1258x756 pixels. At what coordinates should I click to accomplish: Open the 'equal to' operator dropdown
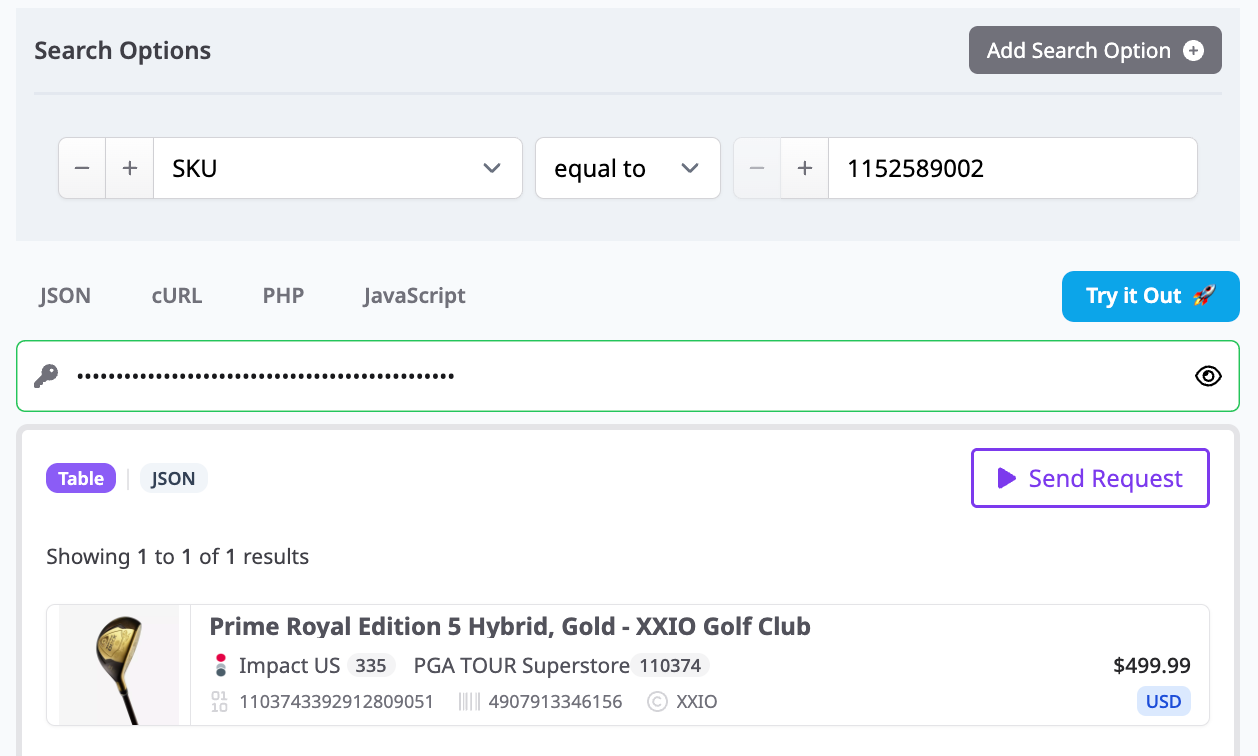click(x=628, y=168)
